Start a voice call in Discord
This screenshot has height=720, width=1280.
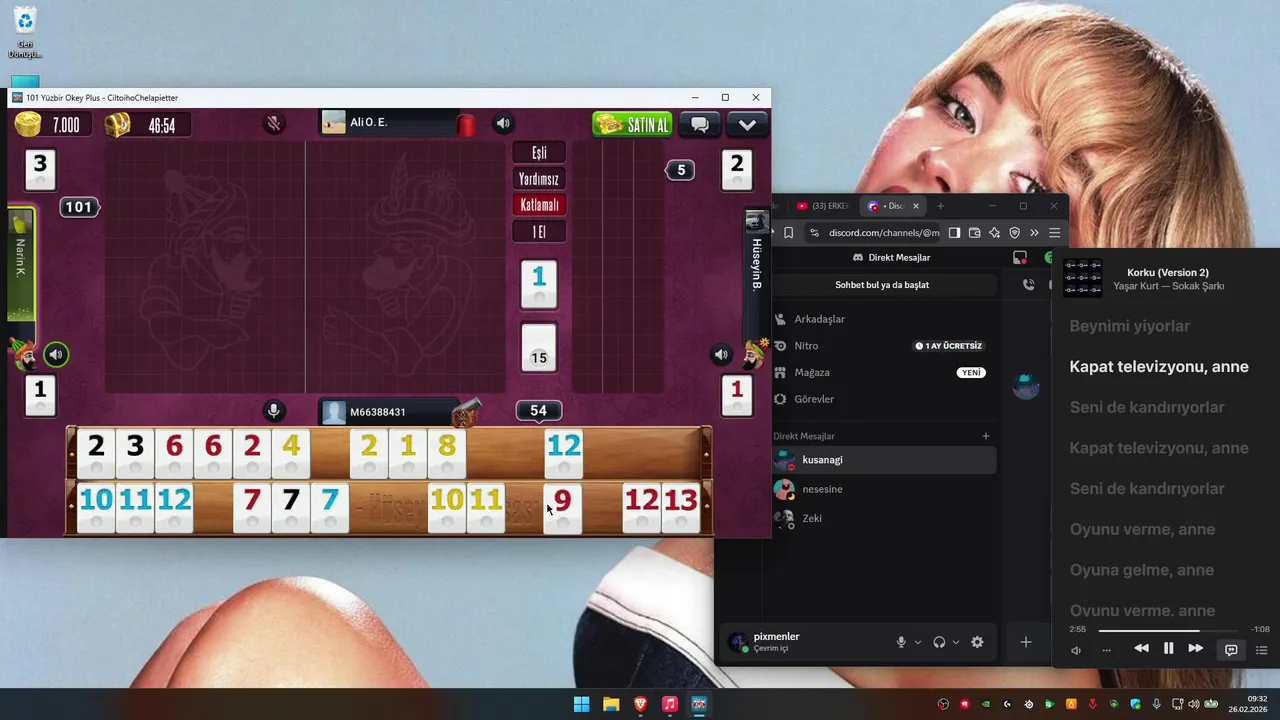click(1028, 285)
